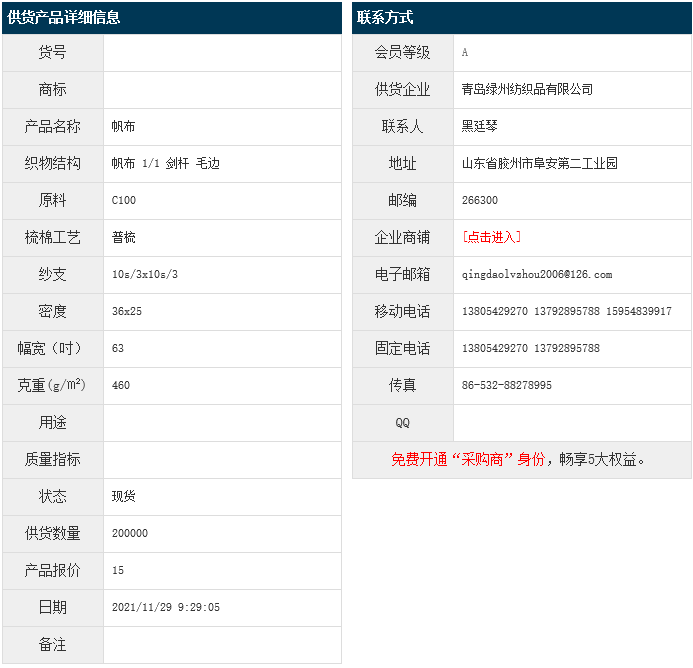Select the fabric structure value 帆布 1/1 剑杆 毛边

(165, 163)
